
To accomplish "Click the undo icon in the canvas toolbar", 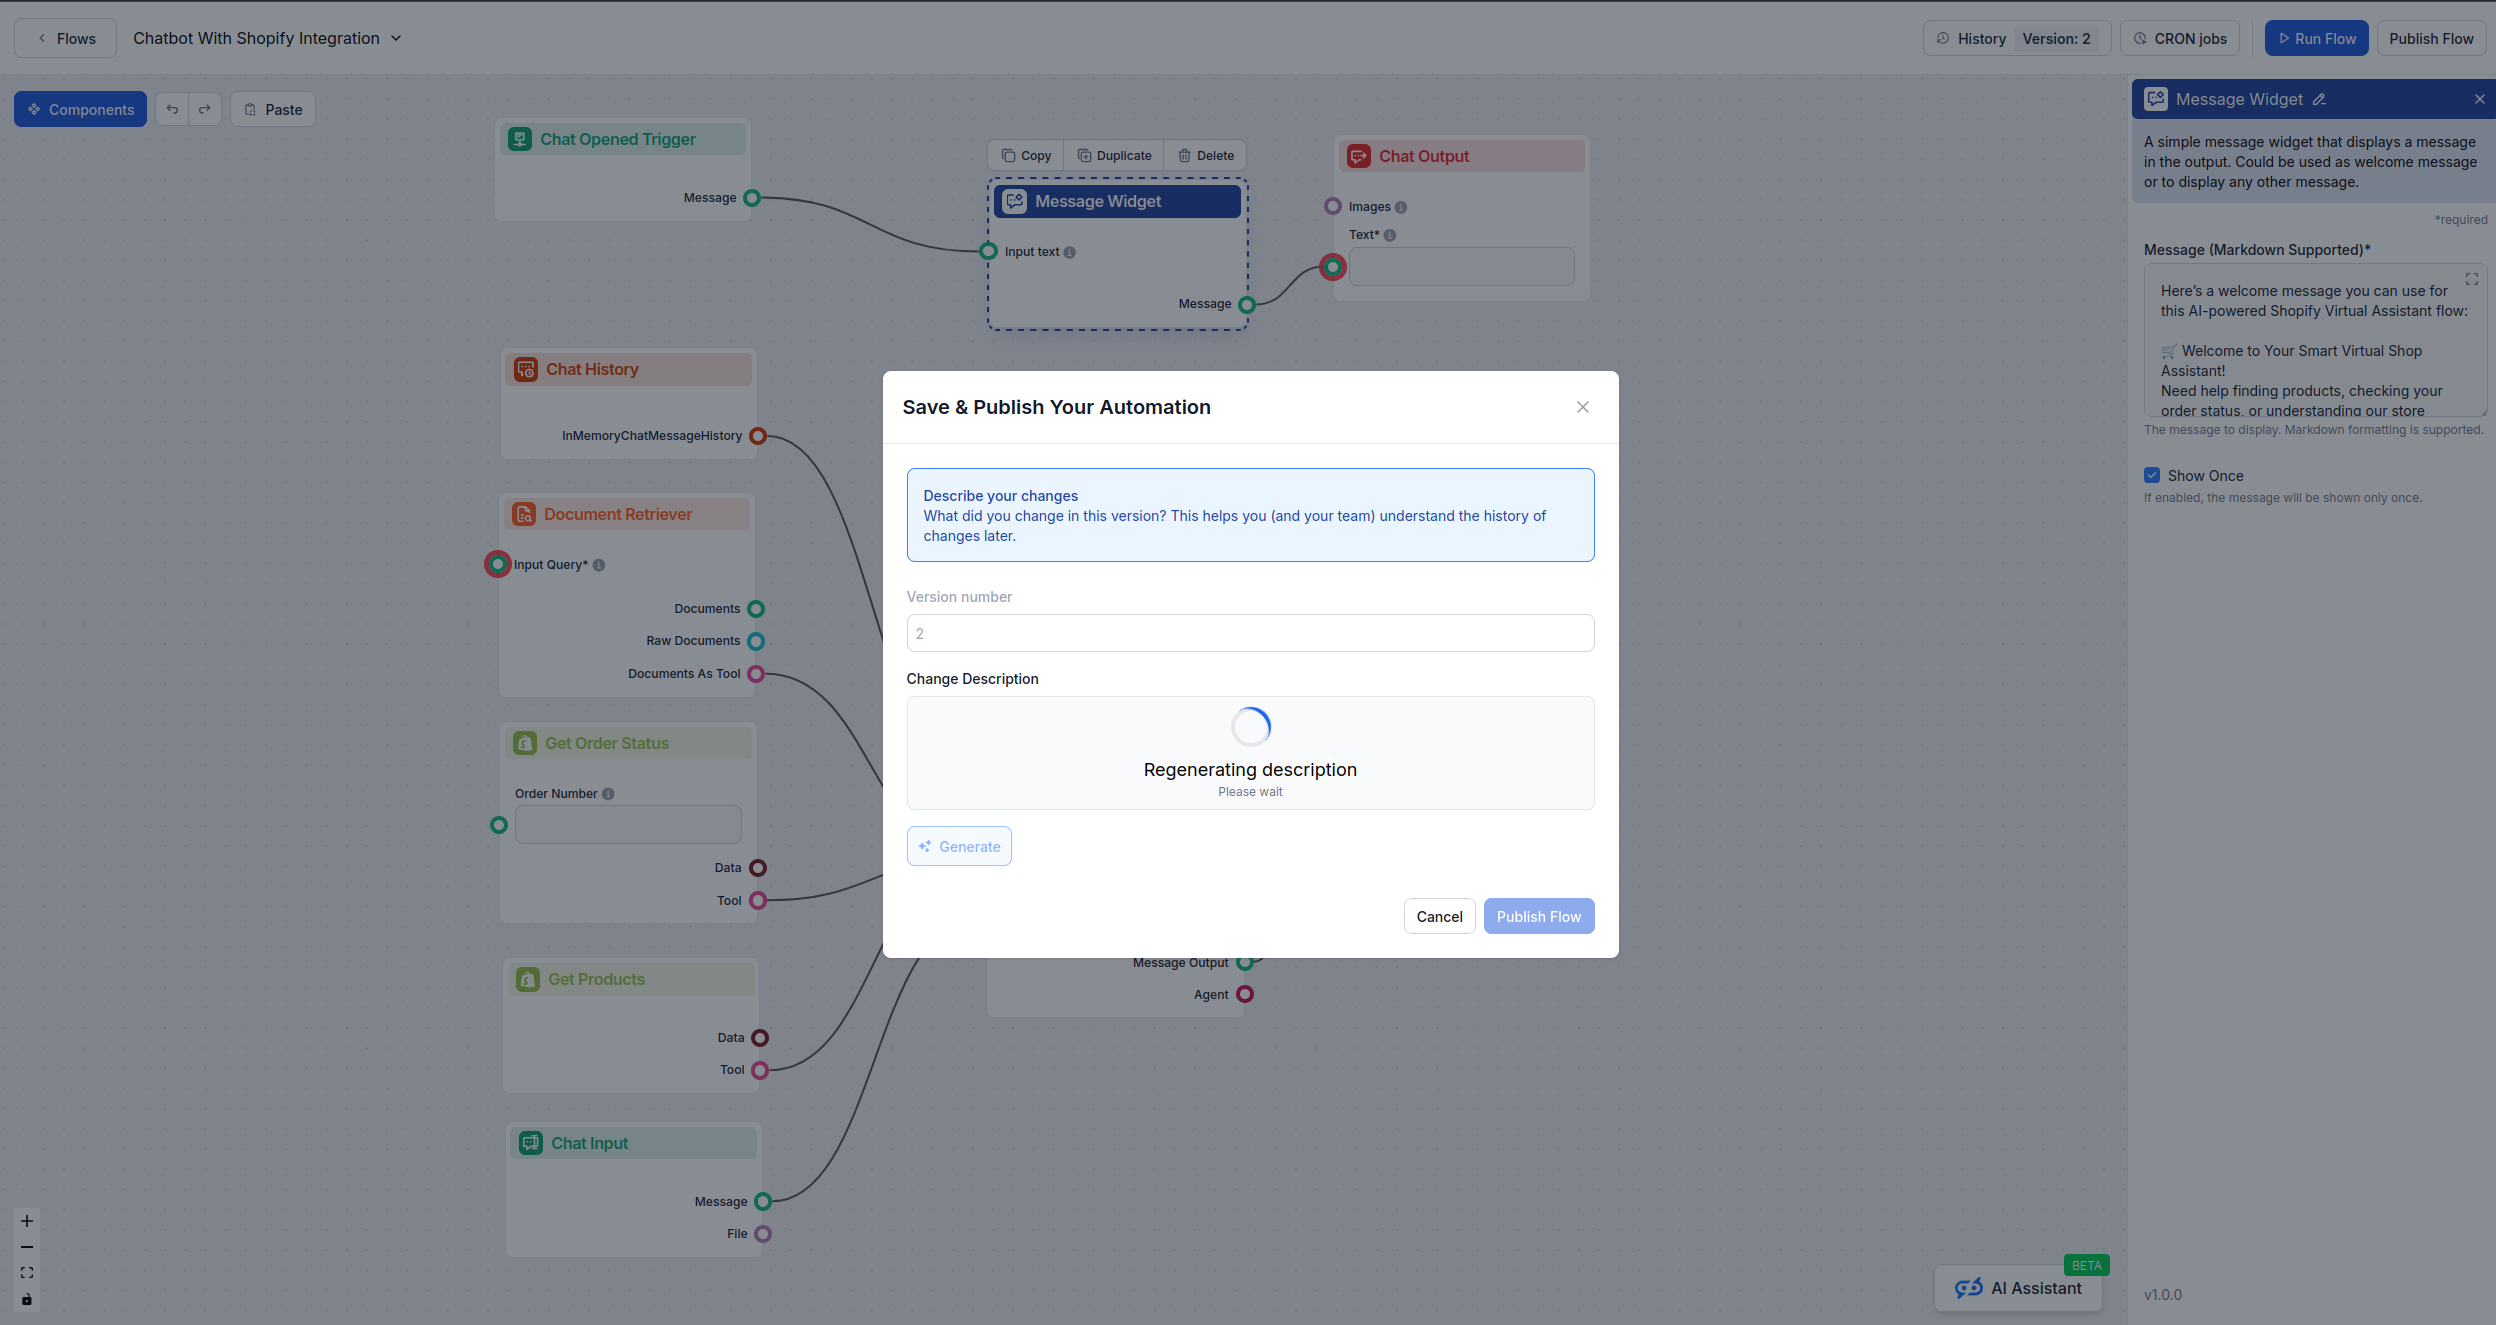I will (x=171, y=108).
